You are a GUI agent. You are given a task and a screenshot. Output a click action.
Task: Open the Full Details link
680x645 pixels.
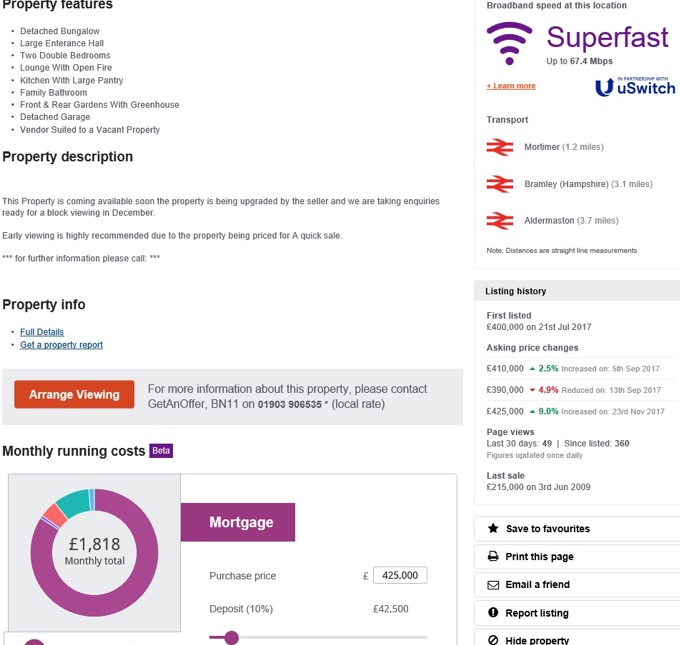click(42, 332)
